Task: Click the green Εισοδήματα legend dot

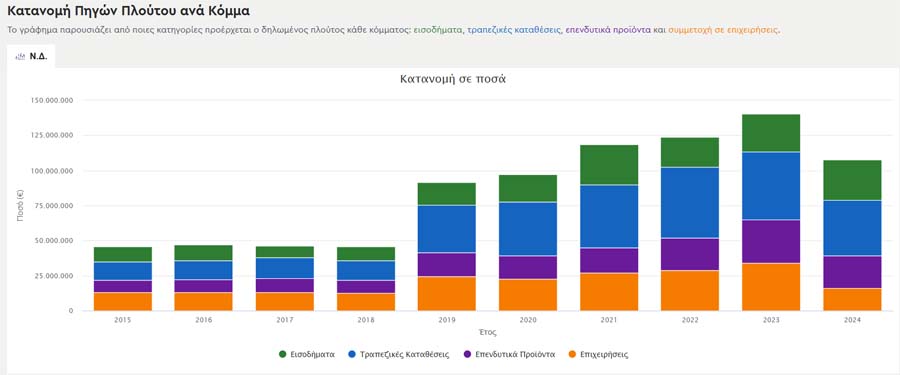Action: click(x=282, y=354)
